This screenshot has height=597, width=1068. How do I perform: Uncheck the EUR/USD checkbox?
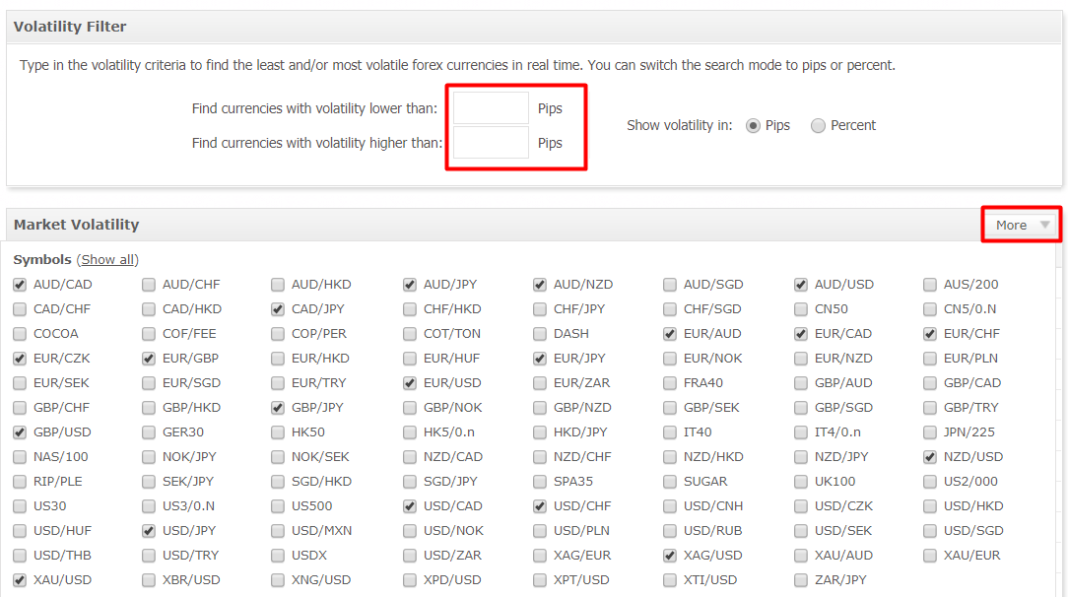pyautogui.click(x=410, y=383)
